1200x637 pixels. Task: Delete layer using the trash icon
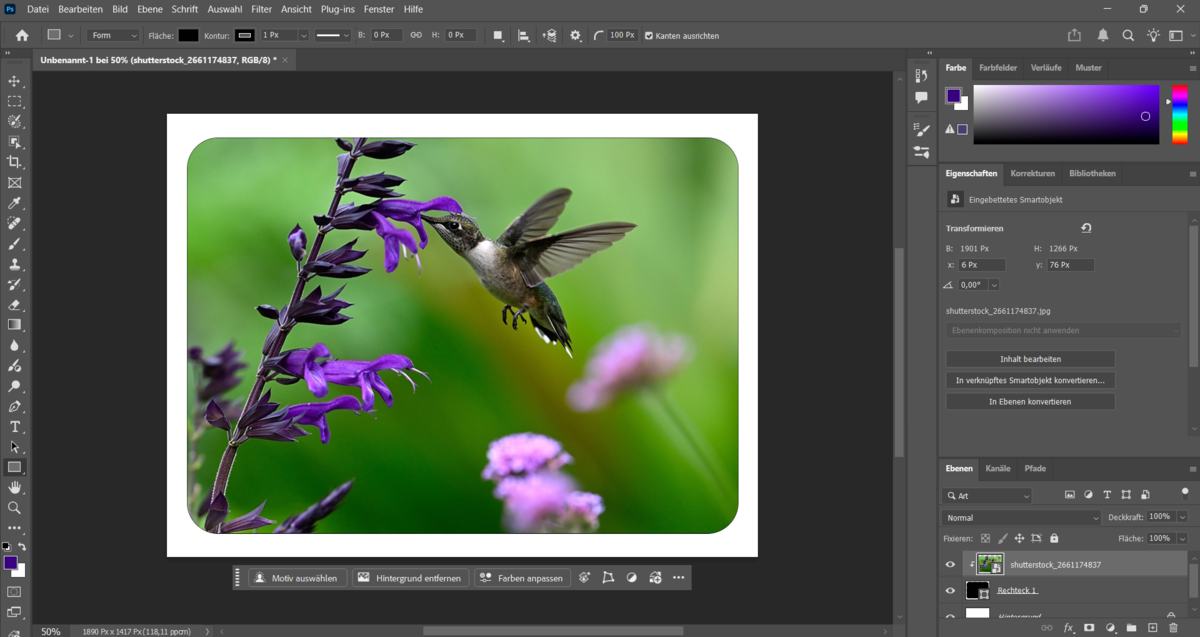click(1172, 628)
